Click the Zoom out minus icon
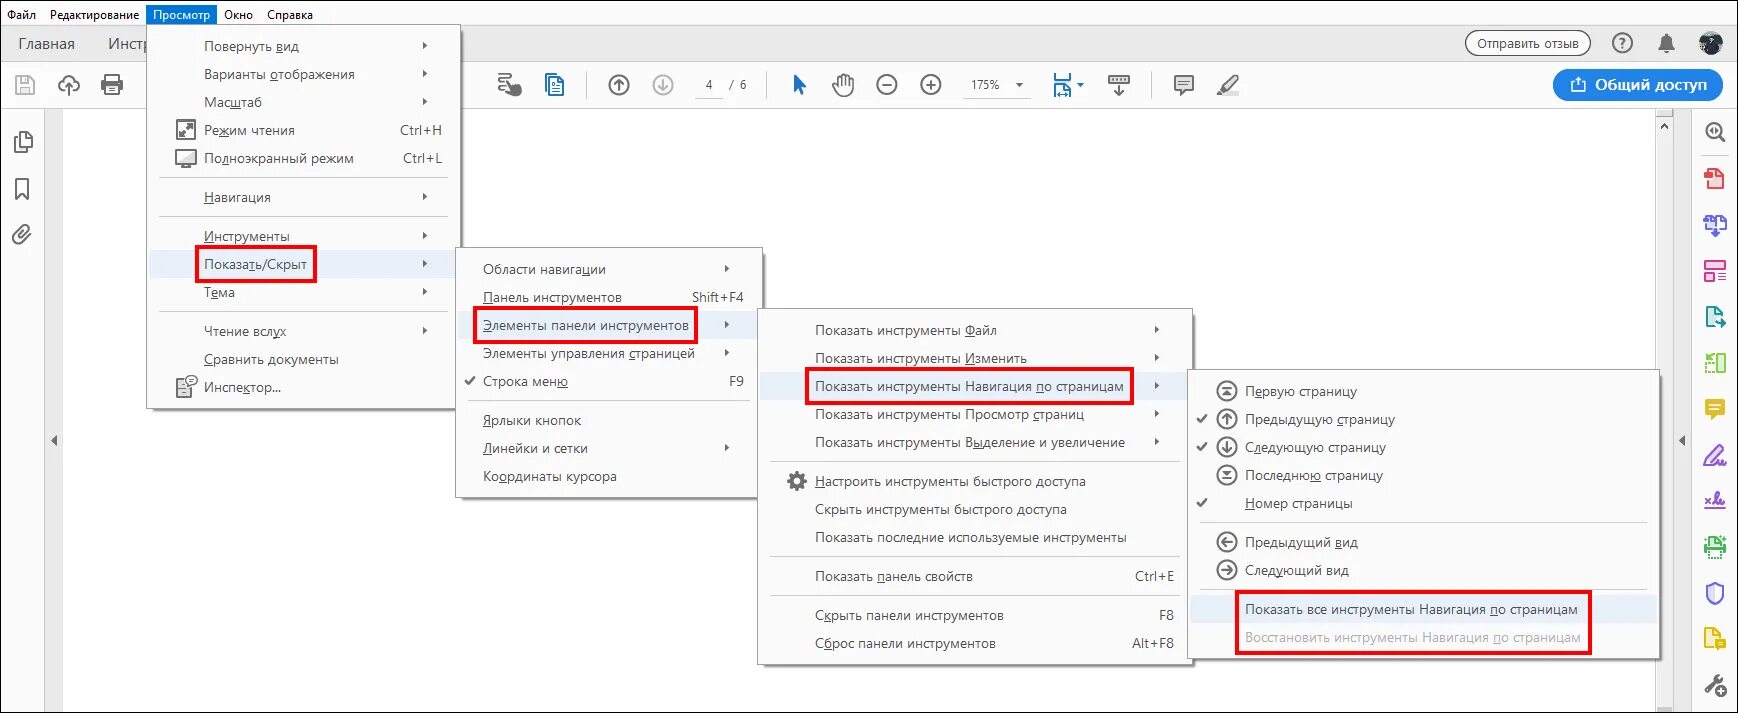 (x=887, y=85)
